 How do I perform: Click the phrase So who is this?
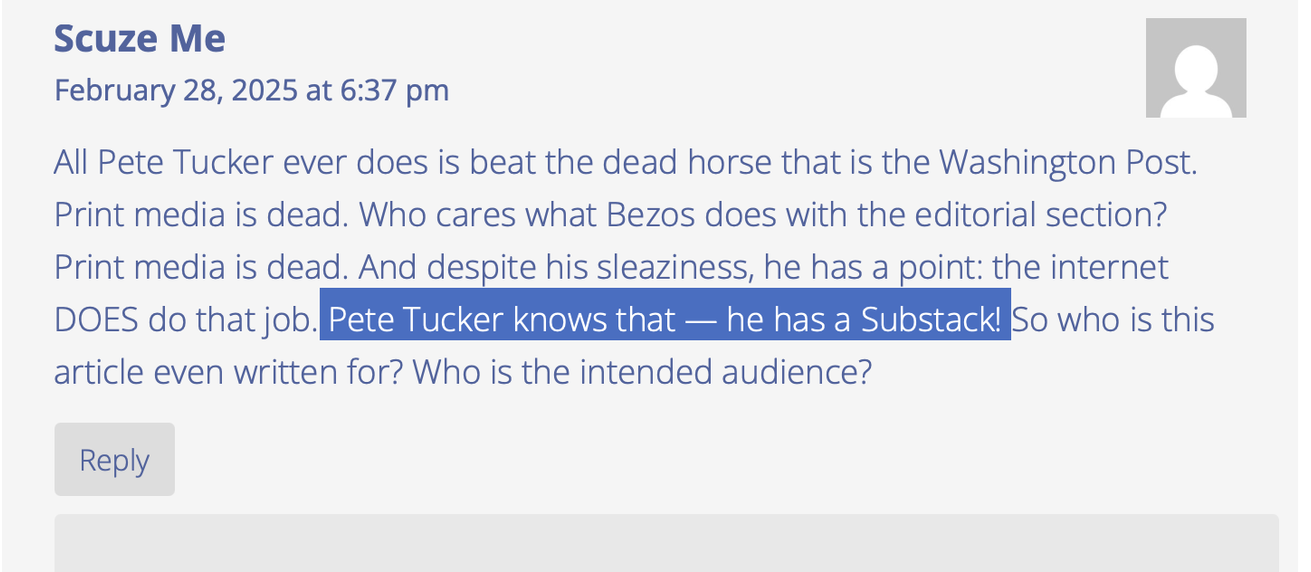(x=1114, y=320)
